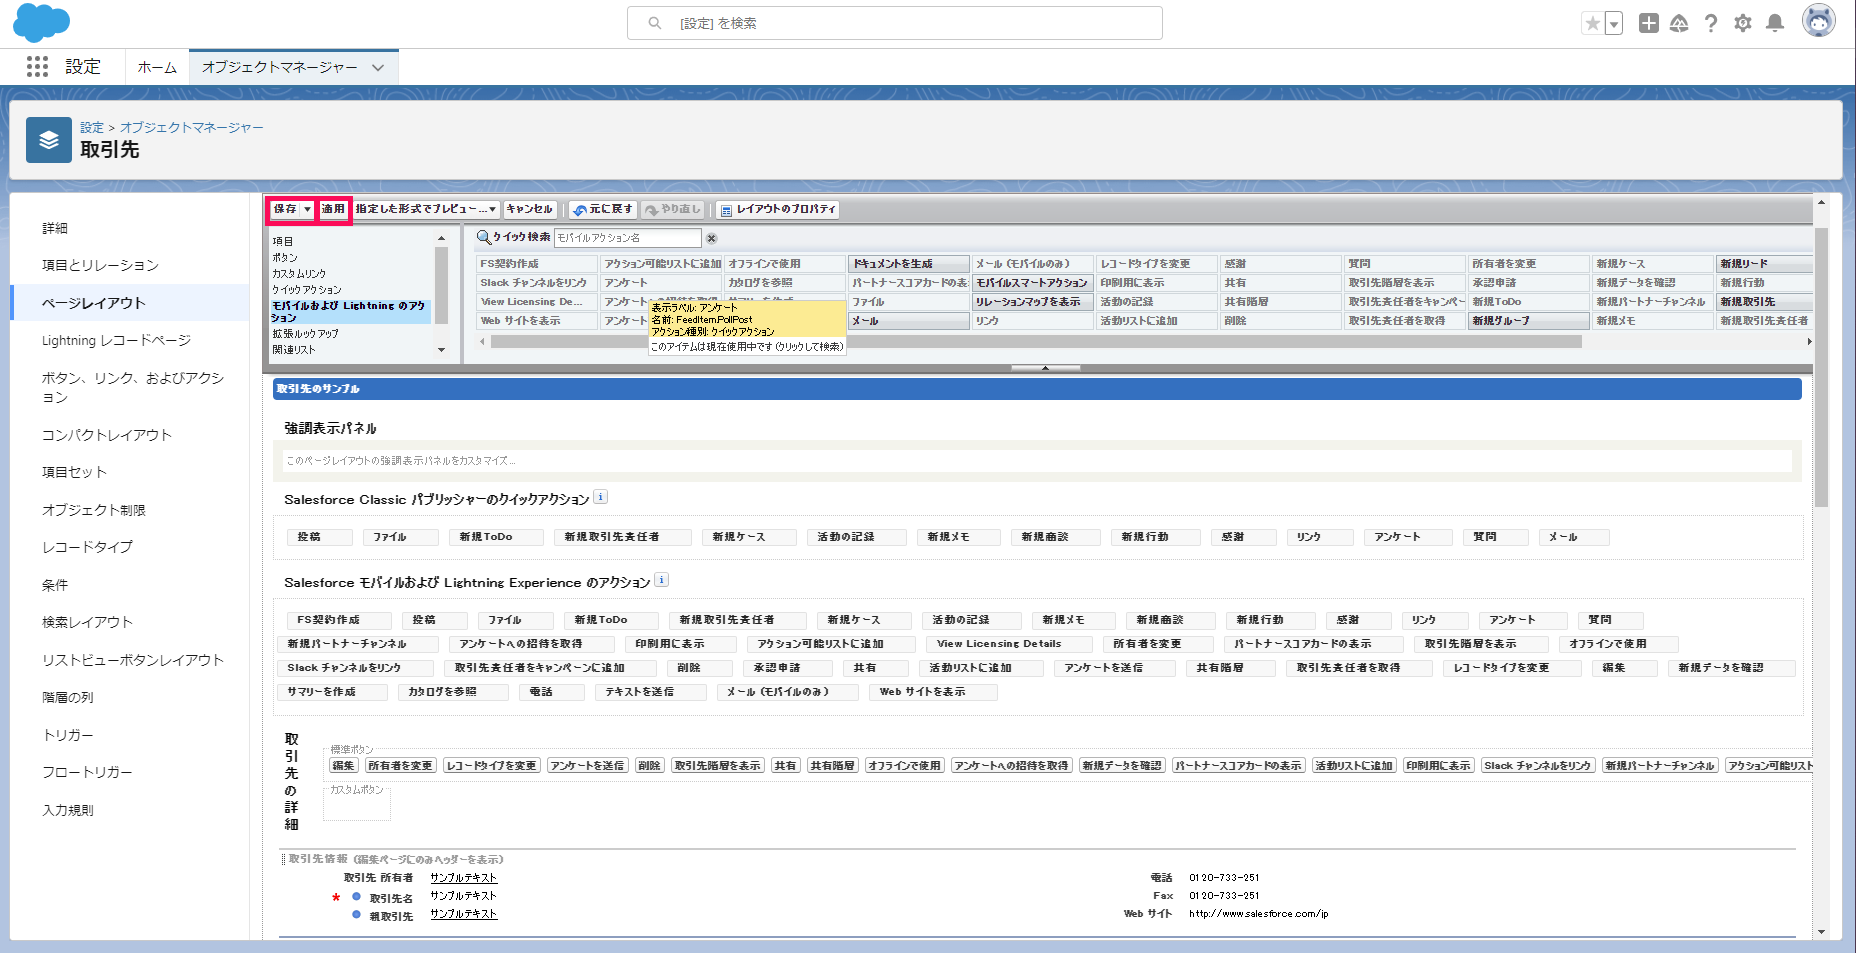The height and width of the screenshot is (953, 1856).
Task: Select the ドキュメントを生成 palette item
Action: pyautogui.click(x=909, y=264)
